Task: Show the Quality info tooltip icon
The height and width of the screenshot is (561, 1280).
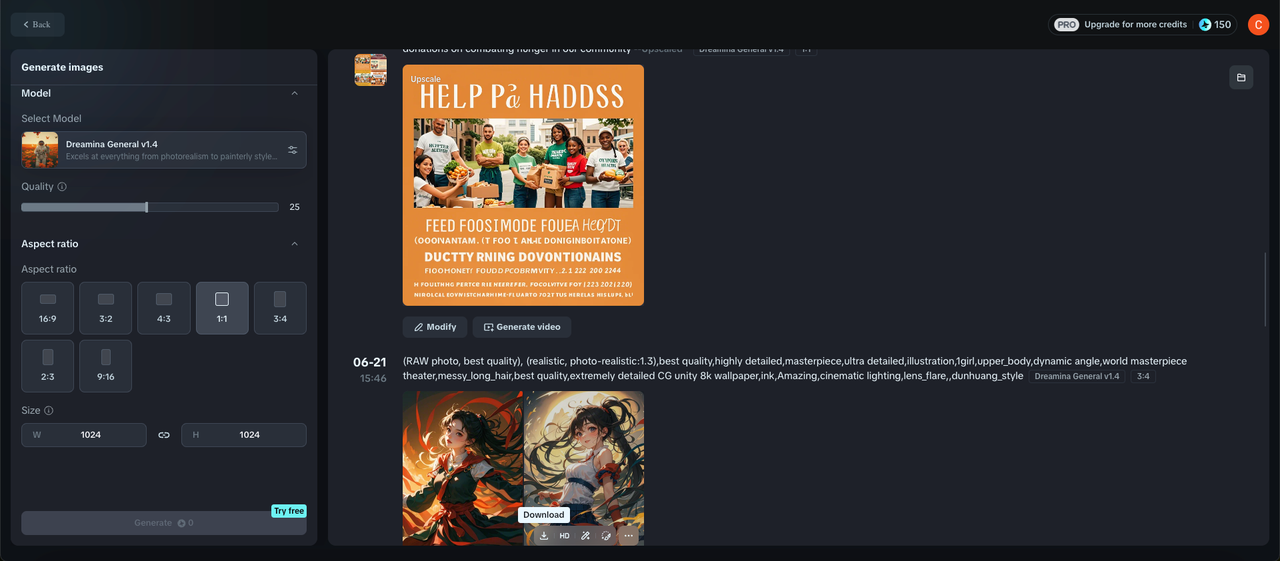Action: point(62,187)
